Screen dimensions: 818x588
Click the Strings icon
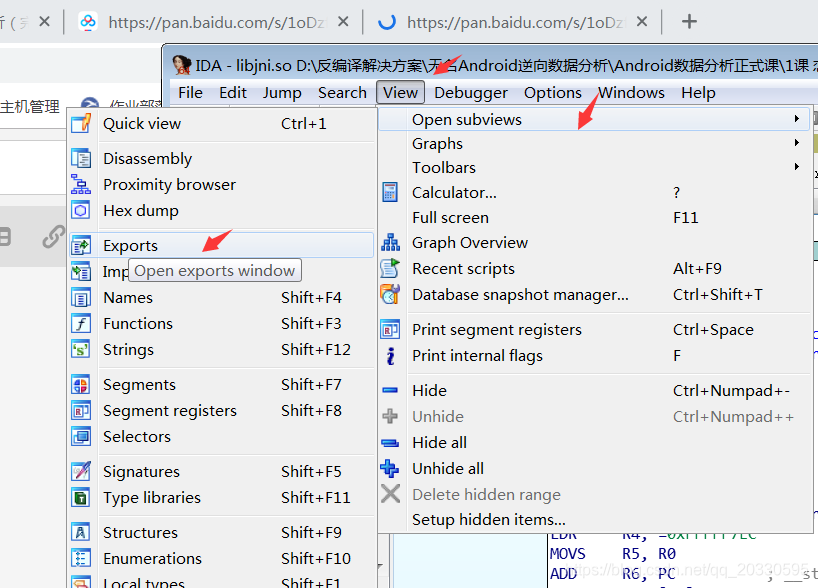[81, 350]
